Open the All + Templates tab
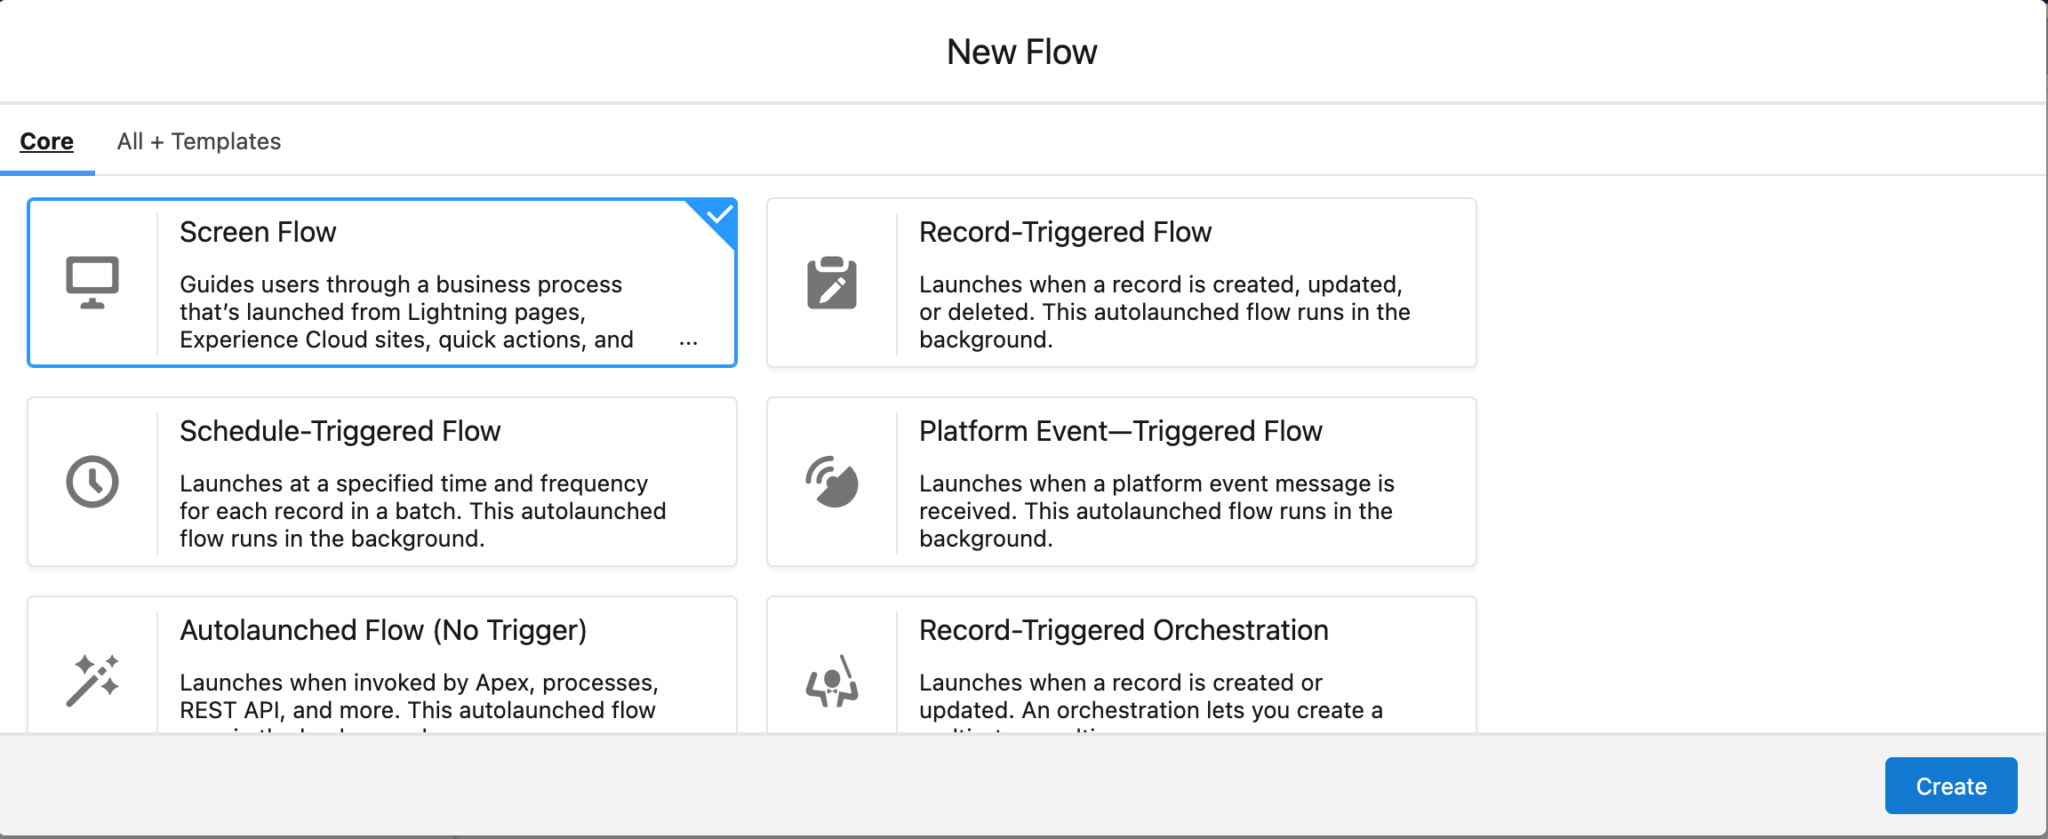The width and height of the screenshot is (2048, 839). point(199,142)
